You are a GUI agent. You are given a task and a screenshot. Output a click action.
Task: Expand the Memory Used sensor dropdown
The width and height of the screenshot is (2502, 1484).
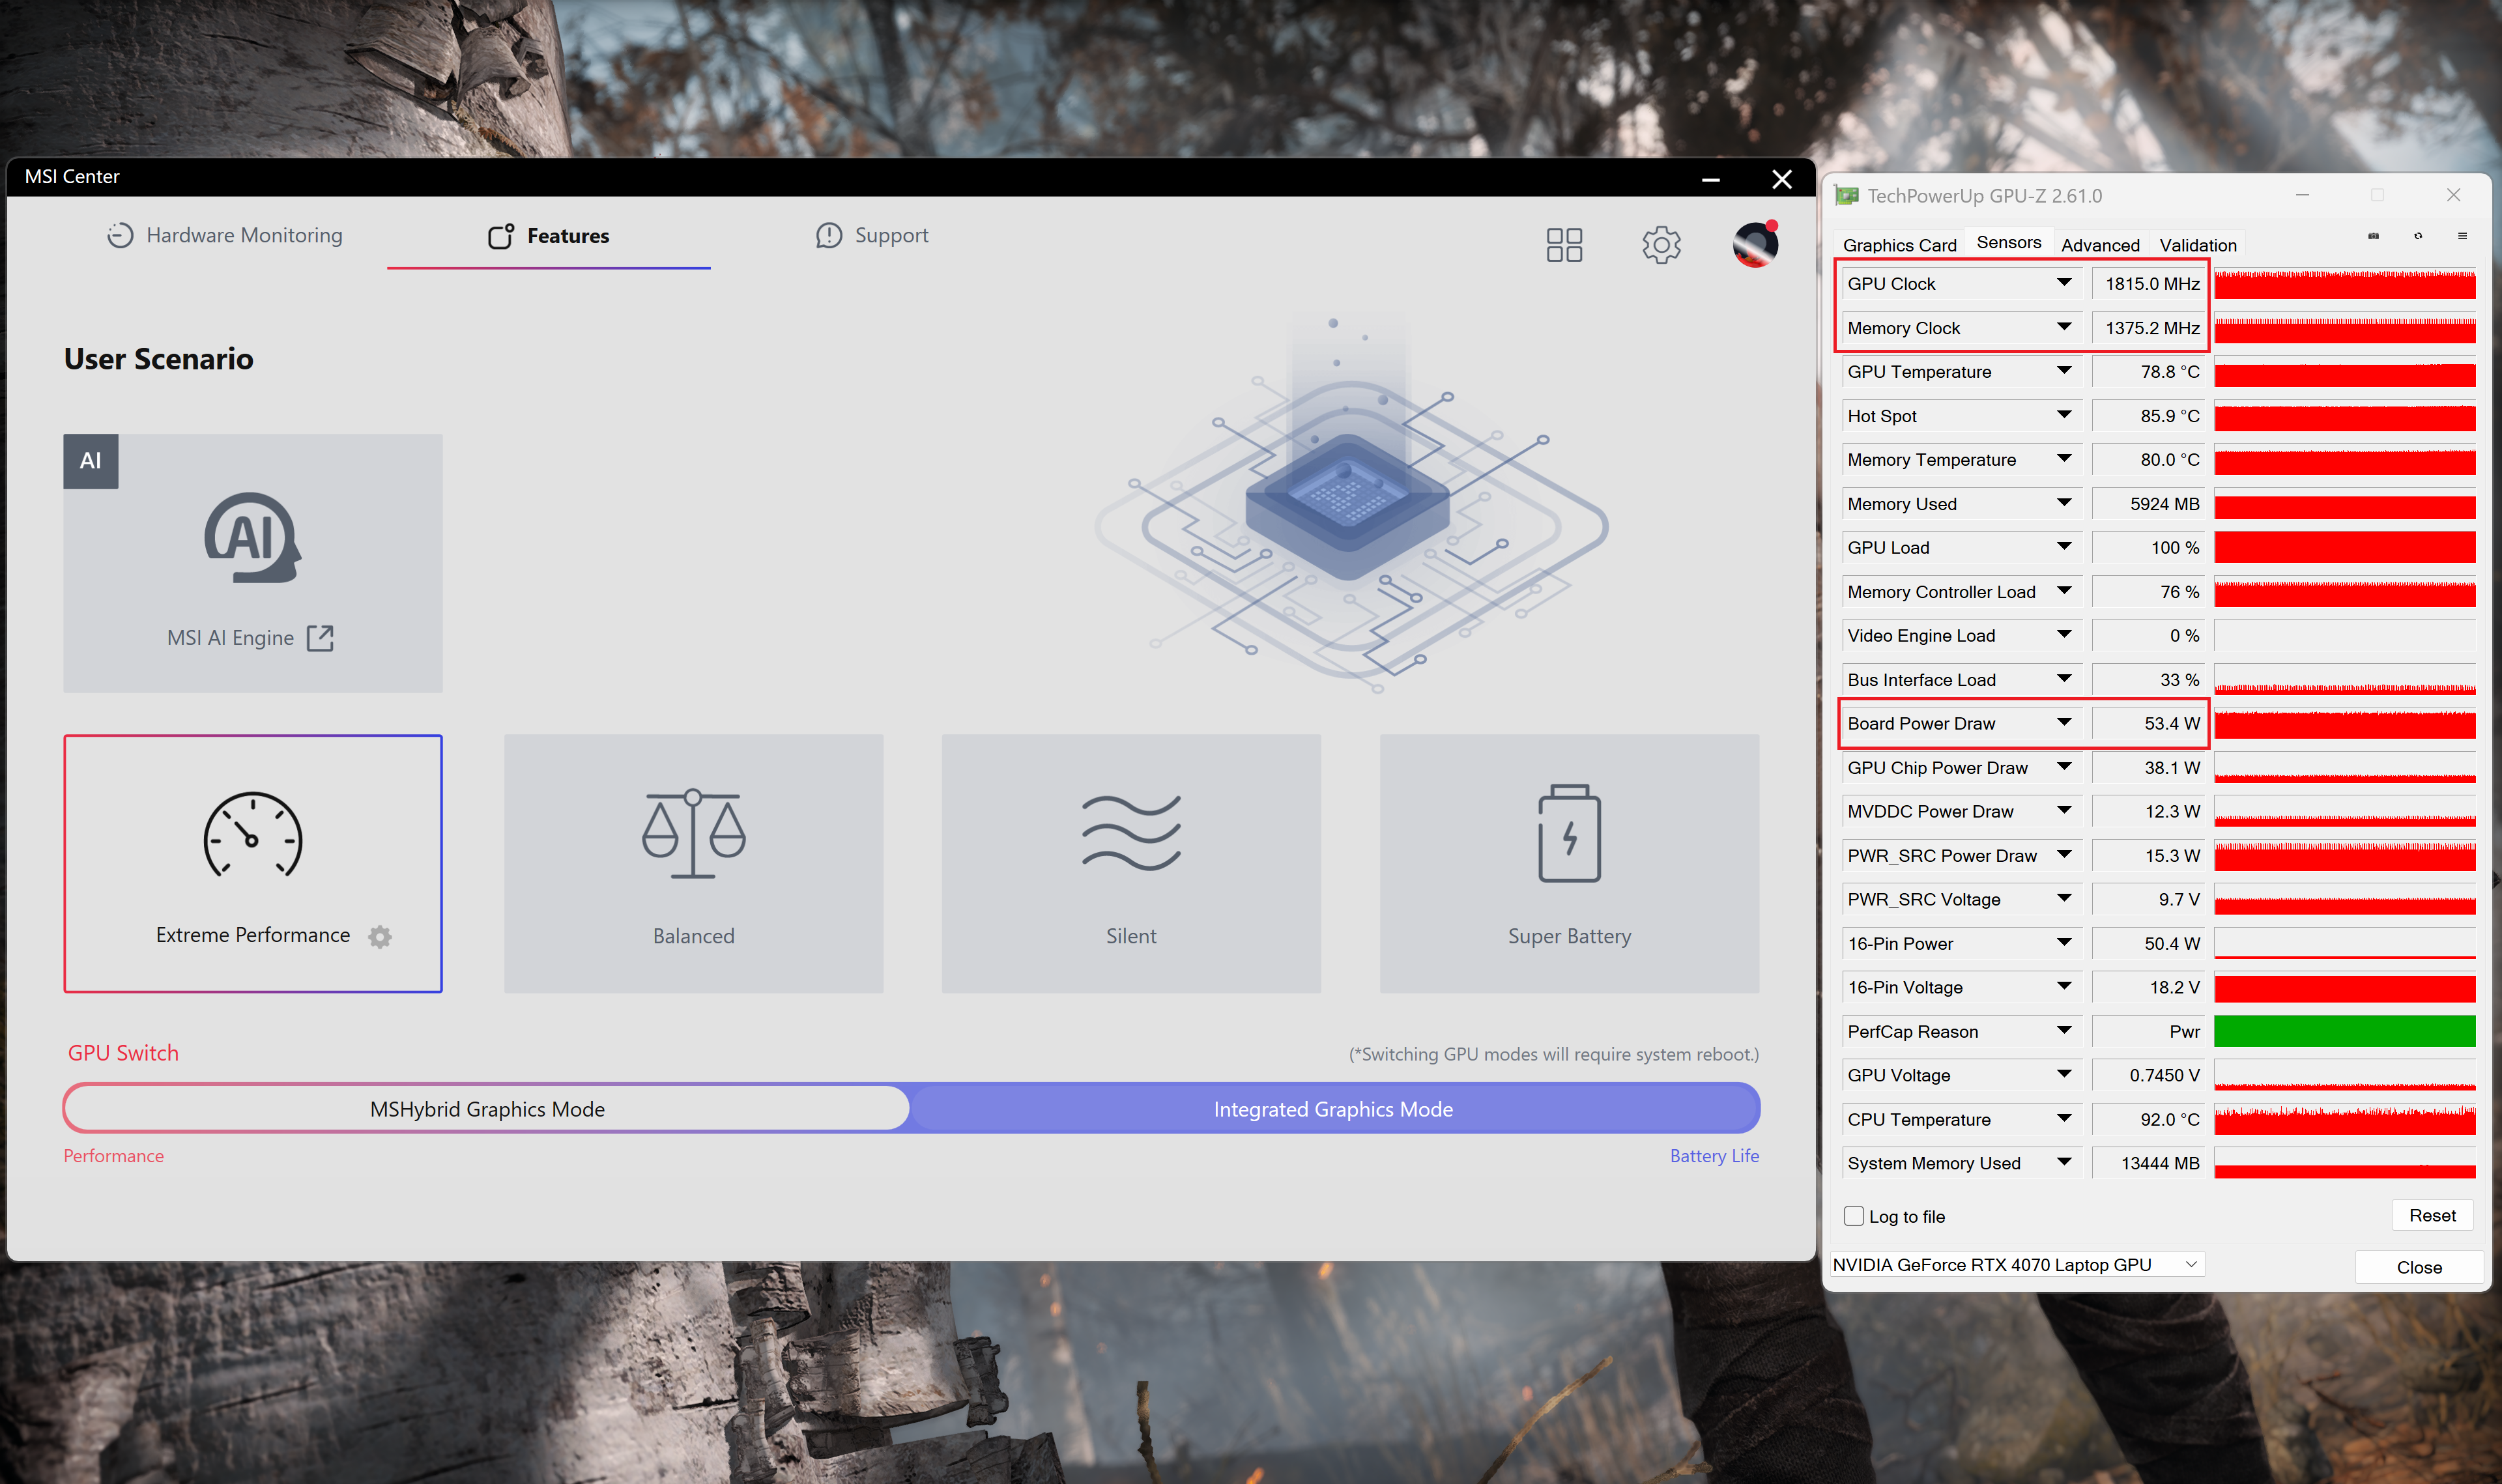coord(2064,503)
